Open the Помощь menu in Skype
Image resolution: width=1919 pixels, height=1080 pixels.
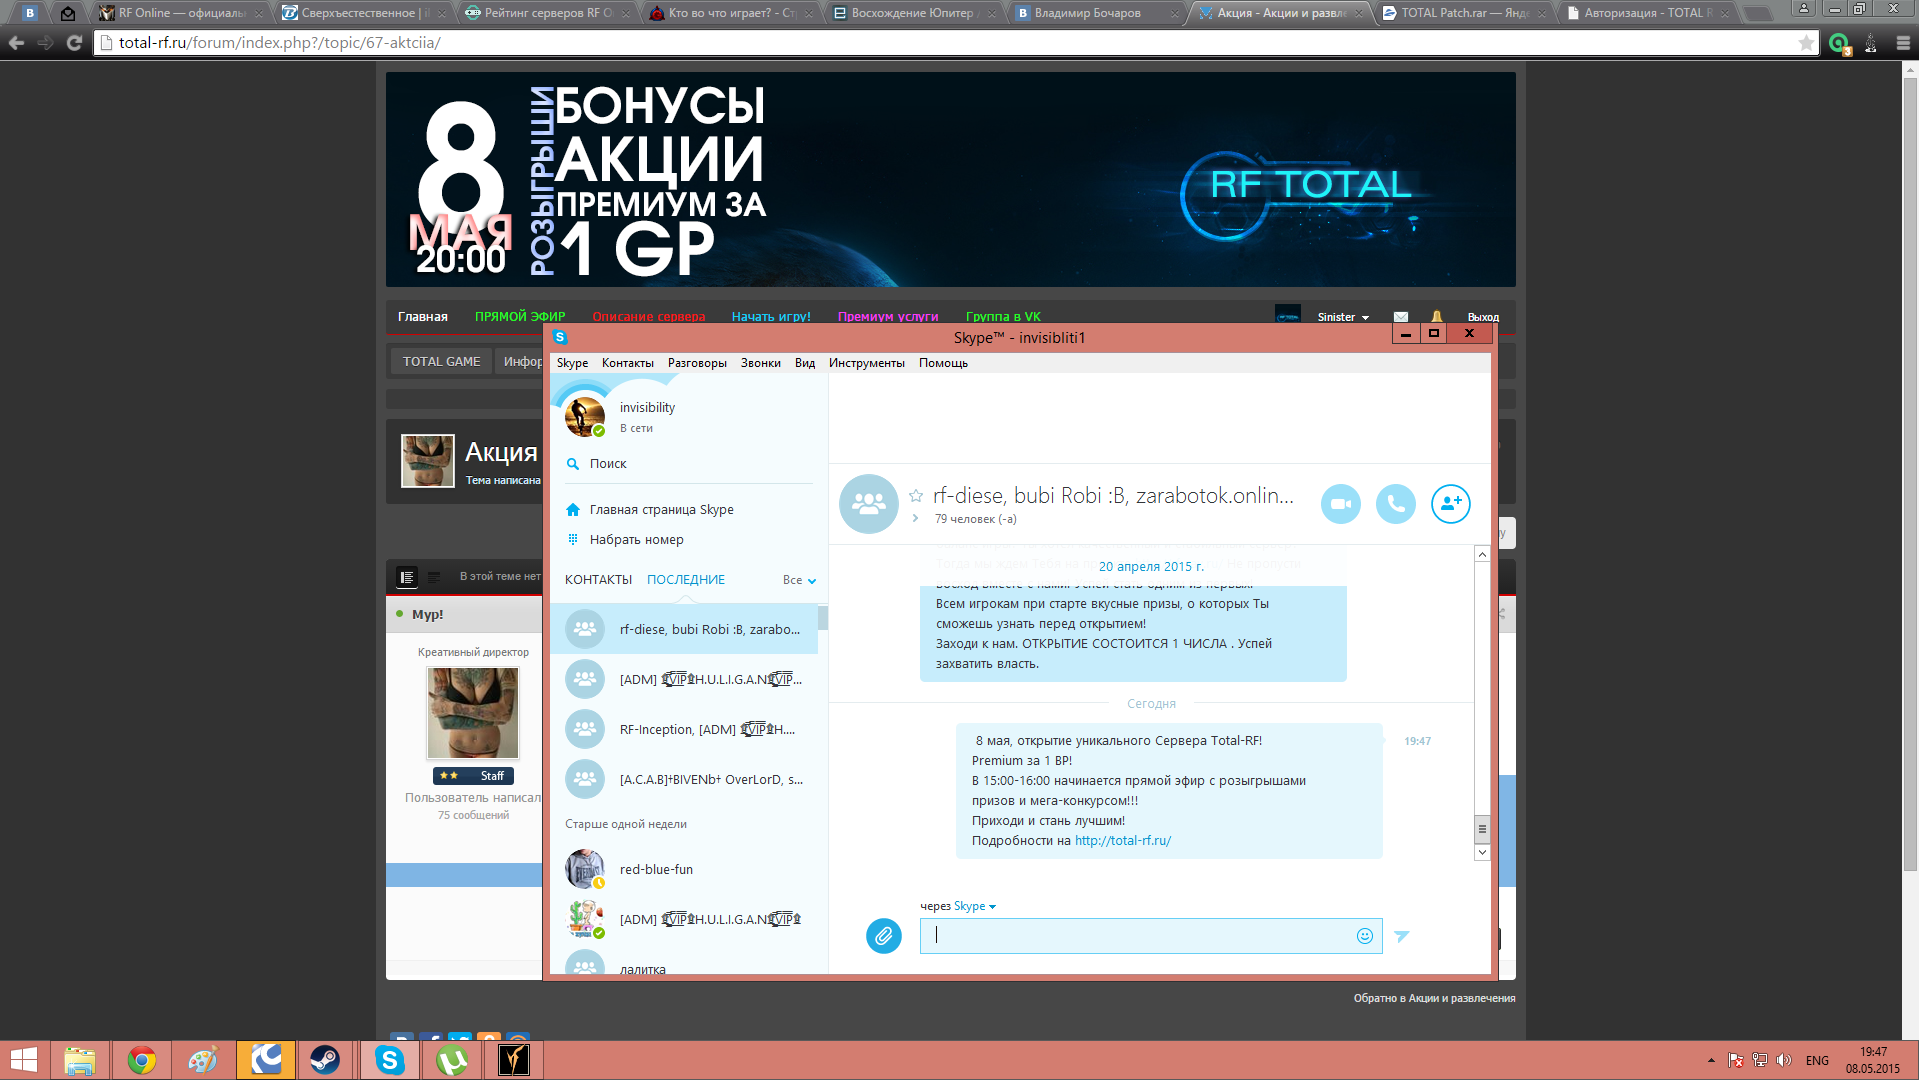tap(943, 363)
